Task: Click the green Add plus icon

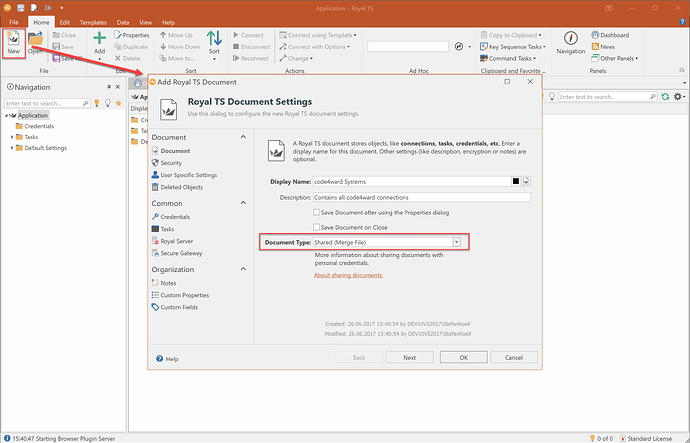Action: [99, 39]
